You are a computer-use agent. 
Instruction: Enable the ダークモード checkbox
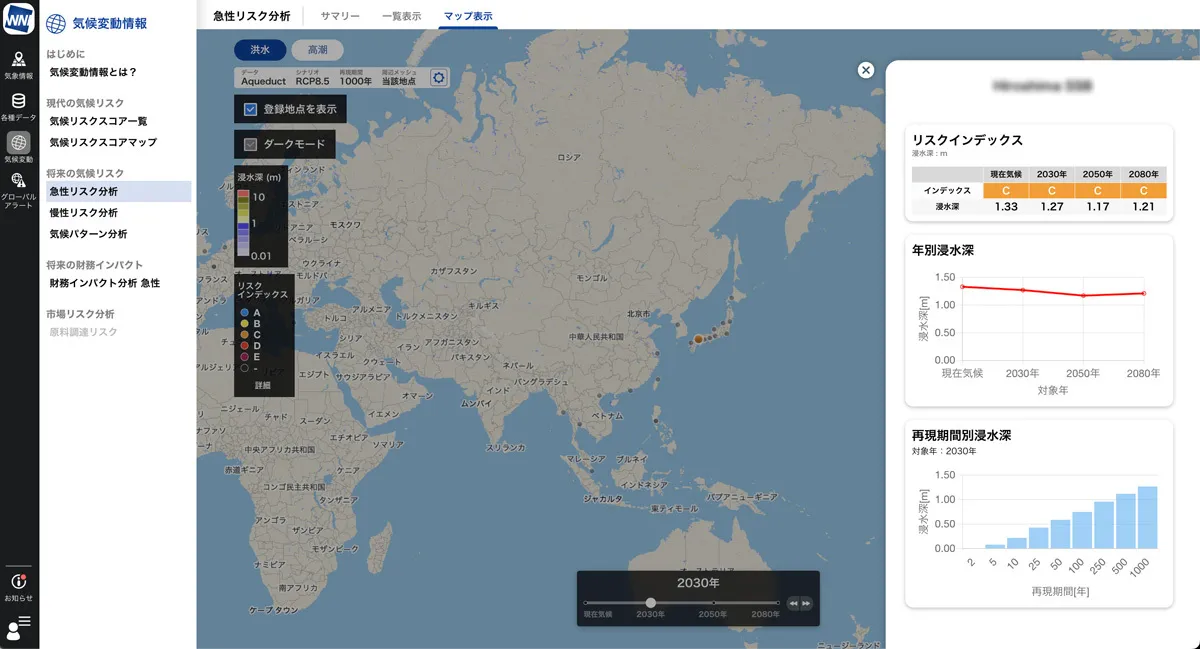[x=251, y=144]
